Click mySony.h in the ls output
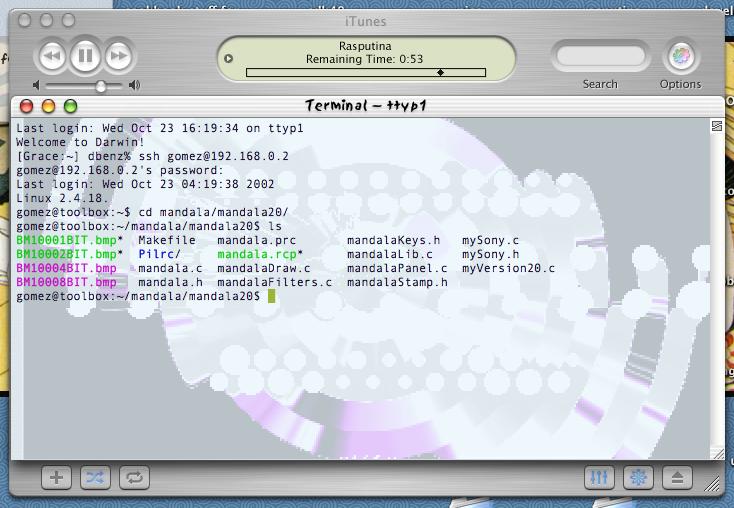Screen dimensions: 734x508 tap(490, 254)
